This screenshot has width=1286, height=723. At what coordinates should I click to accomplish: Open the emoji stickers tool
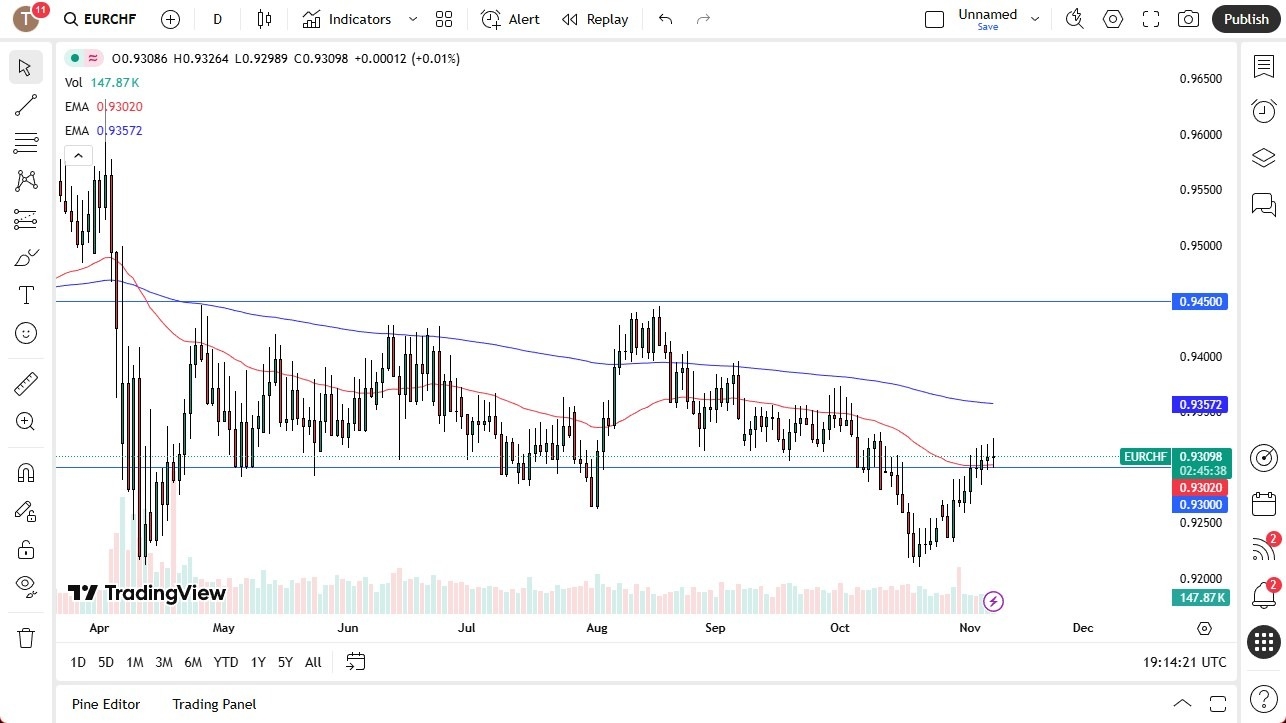click(26, 333)
